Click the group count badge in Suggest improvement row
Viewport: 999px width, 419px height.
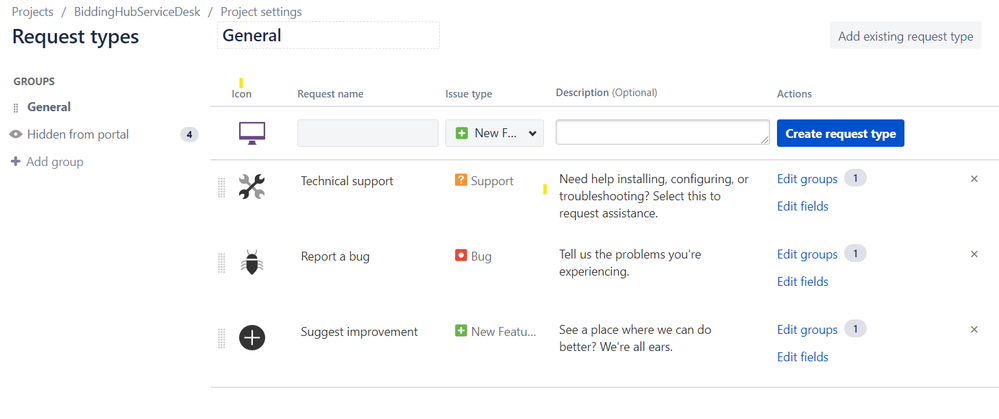855,329
